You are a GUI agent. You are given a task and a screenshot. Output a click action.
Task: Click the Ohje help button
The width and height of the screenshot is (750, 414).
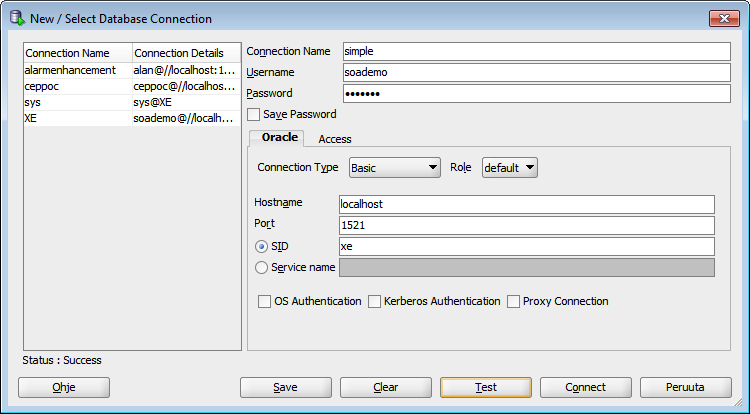(x=64, y=387)
